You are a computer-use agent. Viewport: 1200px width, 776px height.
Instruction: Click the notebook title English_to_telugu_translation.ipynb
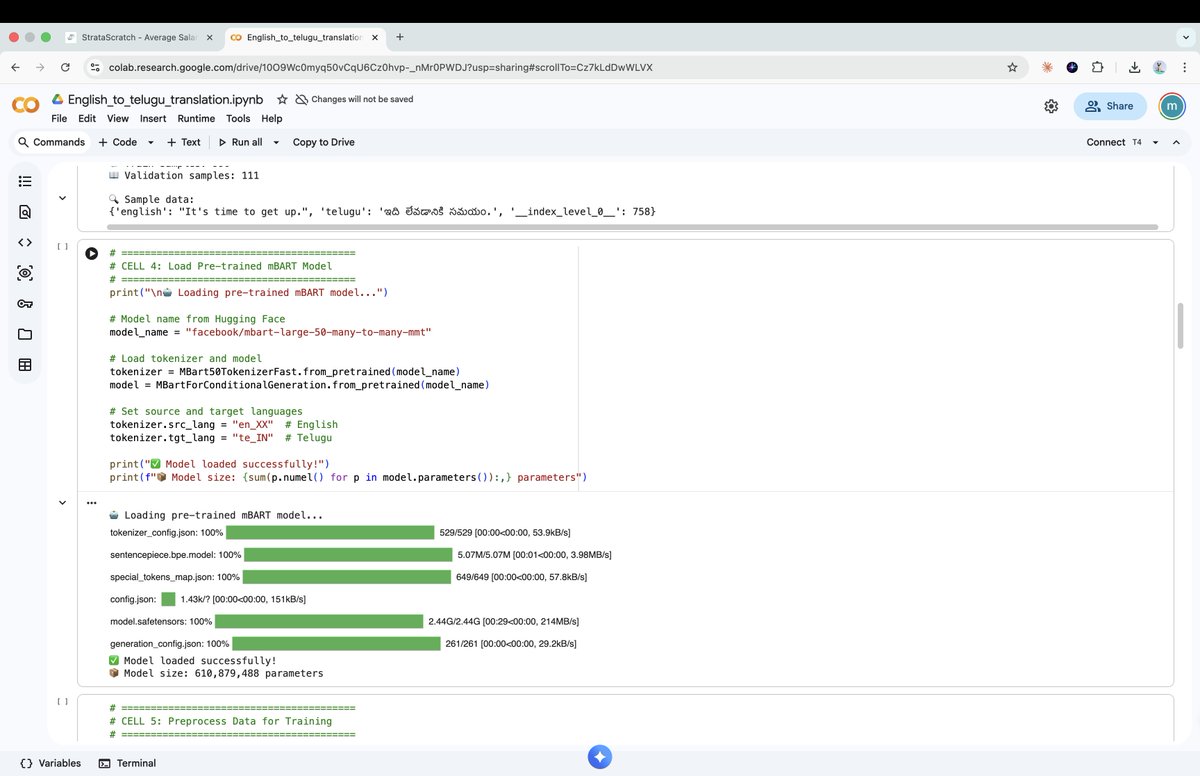point(165,100)
